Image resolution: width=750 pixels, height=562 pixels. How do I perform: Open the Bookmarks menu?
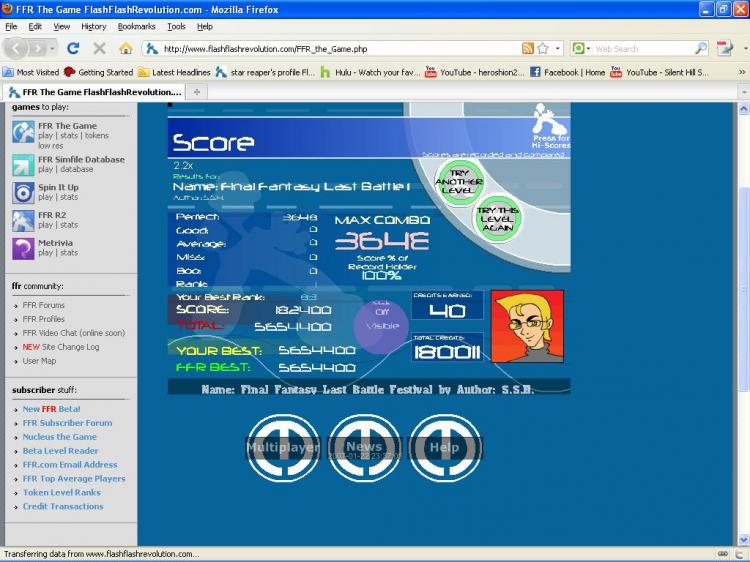(x=136, y=27)
